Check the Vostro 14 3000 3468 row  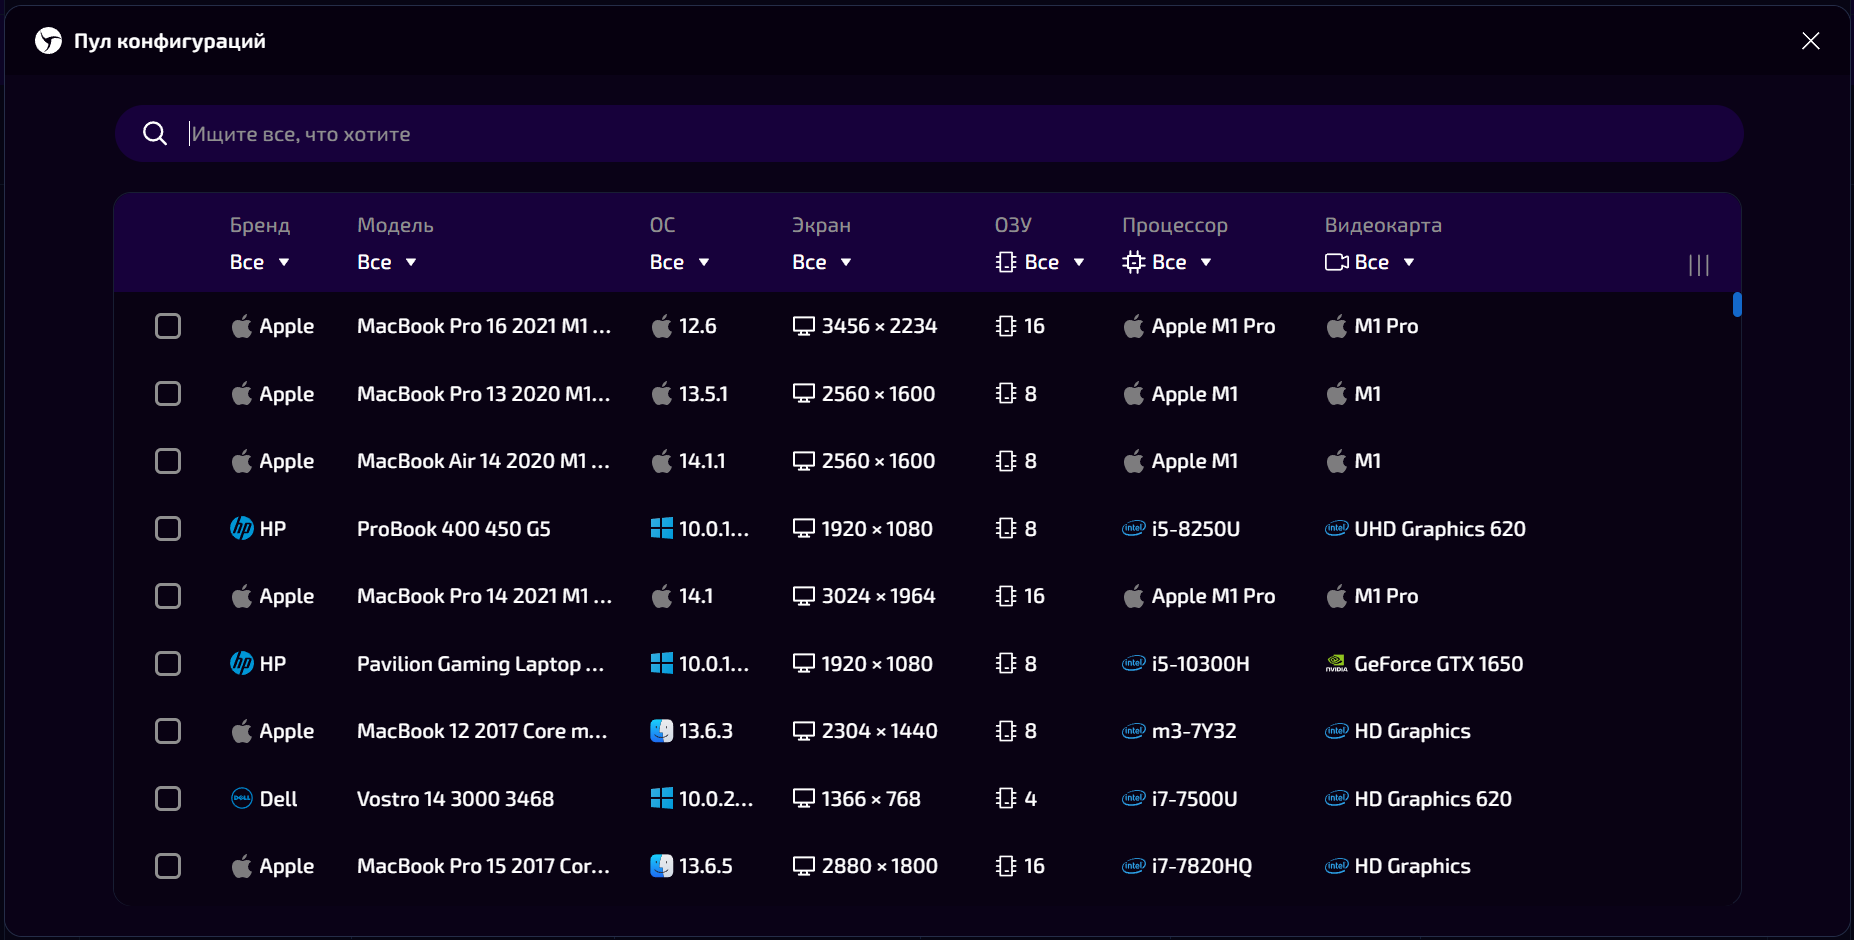point(168,798)
